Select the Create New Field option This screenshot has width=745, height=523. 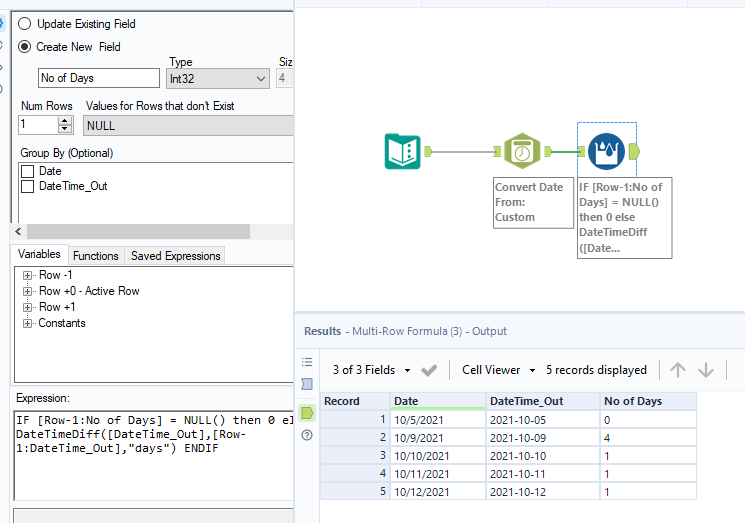pos(25,46)
